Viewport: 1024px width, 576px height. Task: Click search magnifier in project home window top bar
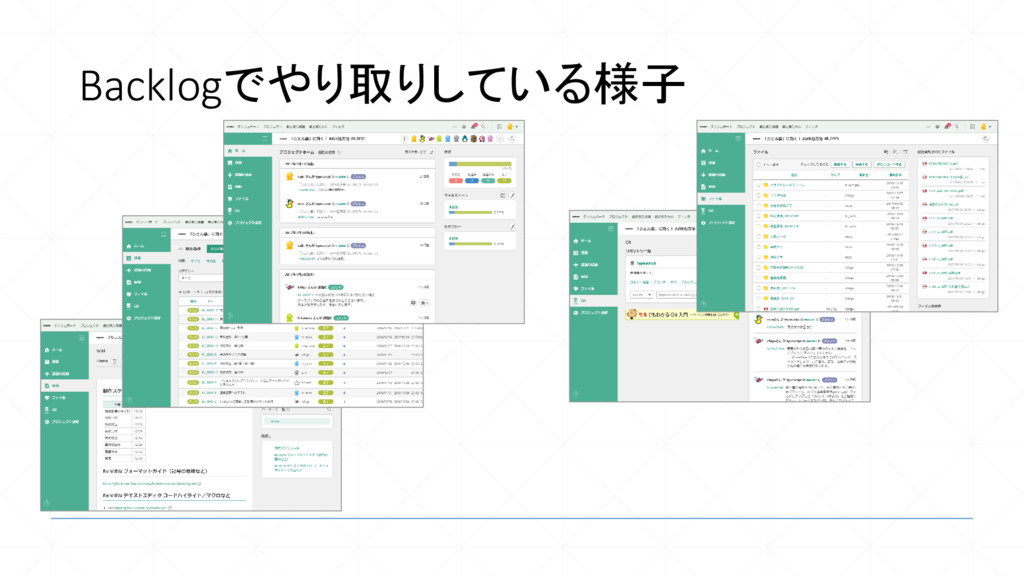[x=483, y=127]
